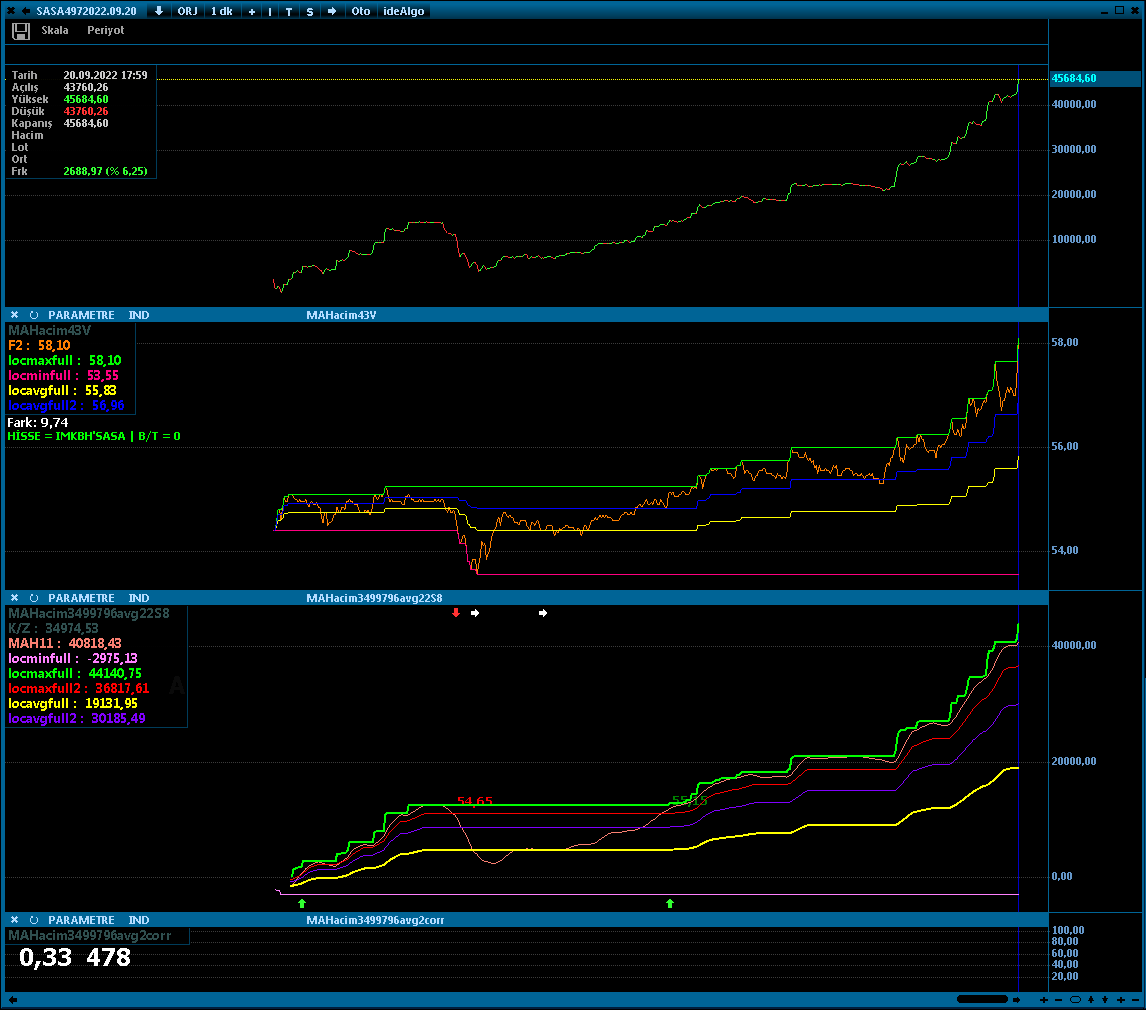Click the scroll-left arrow at bottom left
The image size is (1146, 1010).
click(x=12, y=1000)
